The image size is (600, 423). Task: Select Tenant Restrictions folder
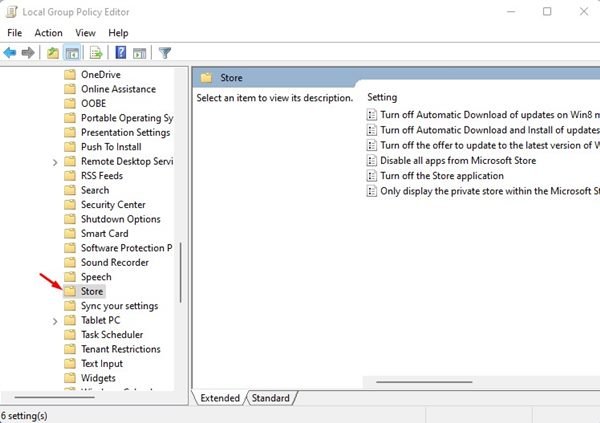coord(121,349)
